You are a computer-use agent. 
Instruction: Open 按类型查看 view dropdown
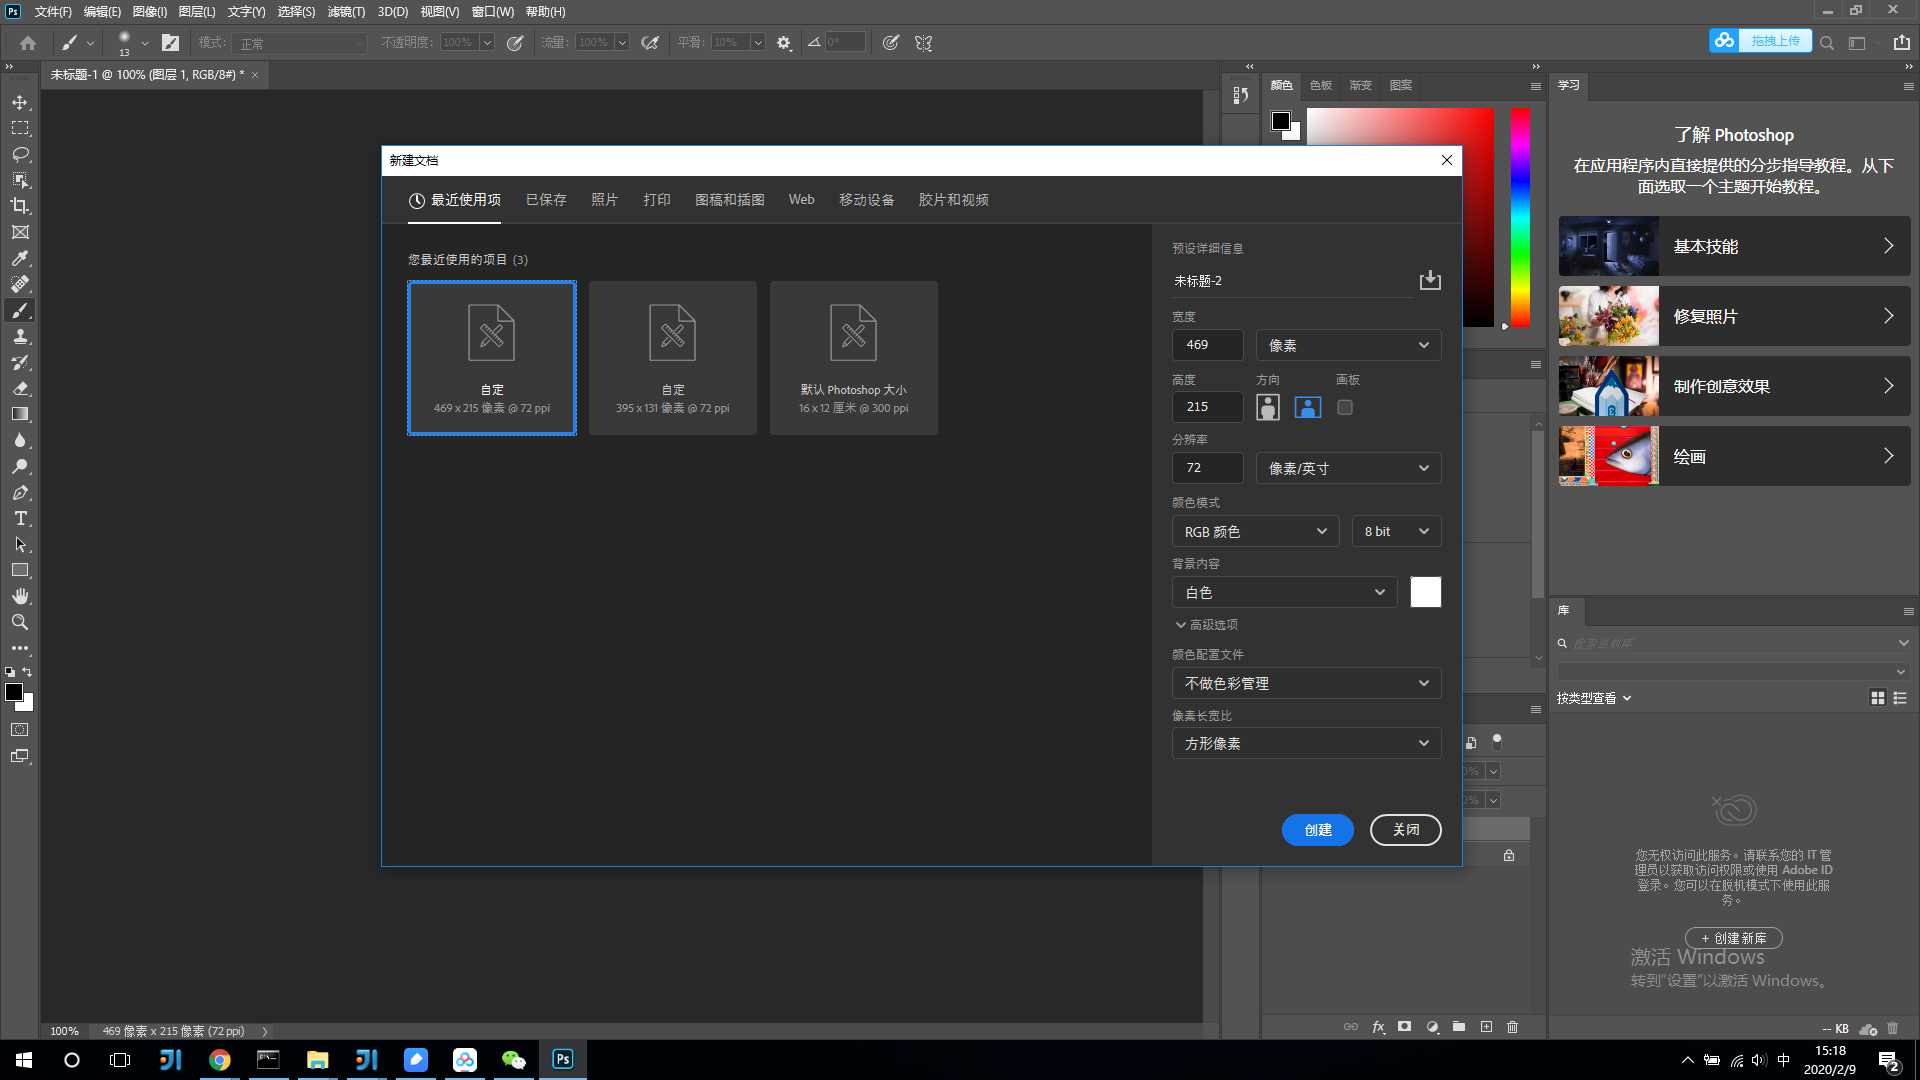pos(1594,698)
